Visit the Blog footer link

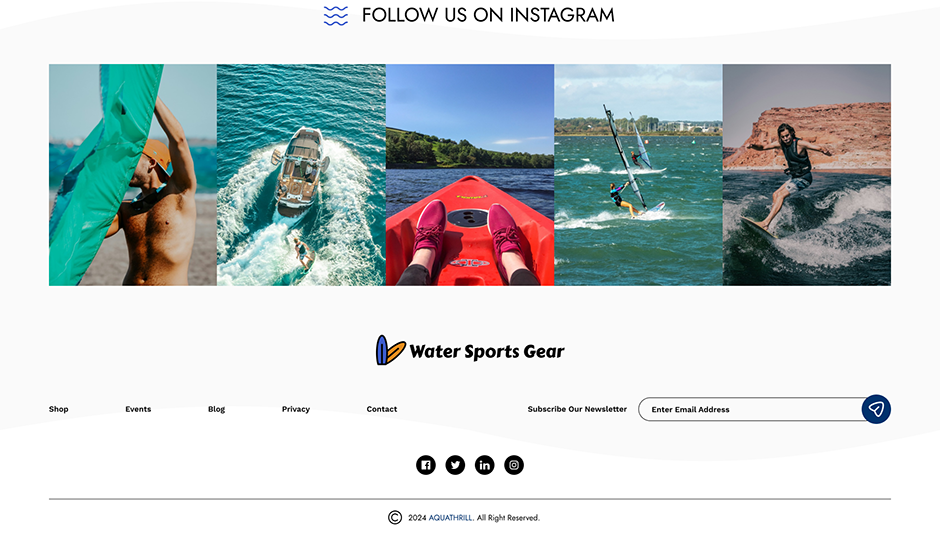[216, 409]
